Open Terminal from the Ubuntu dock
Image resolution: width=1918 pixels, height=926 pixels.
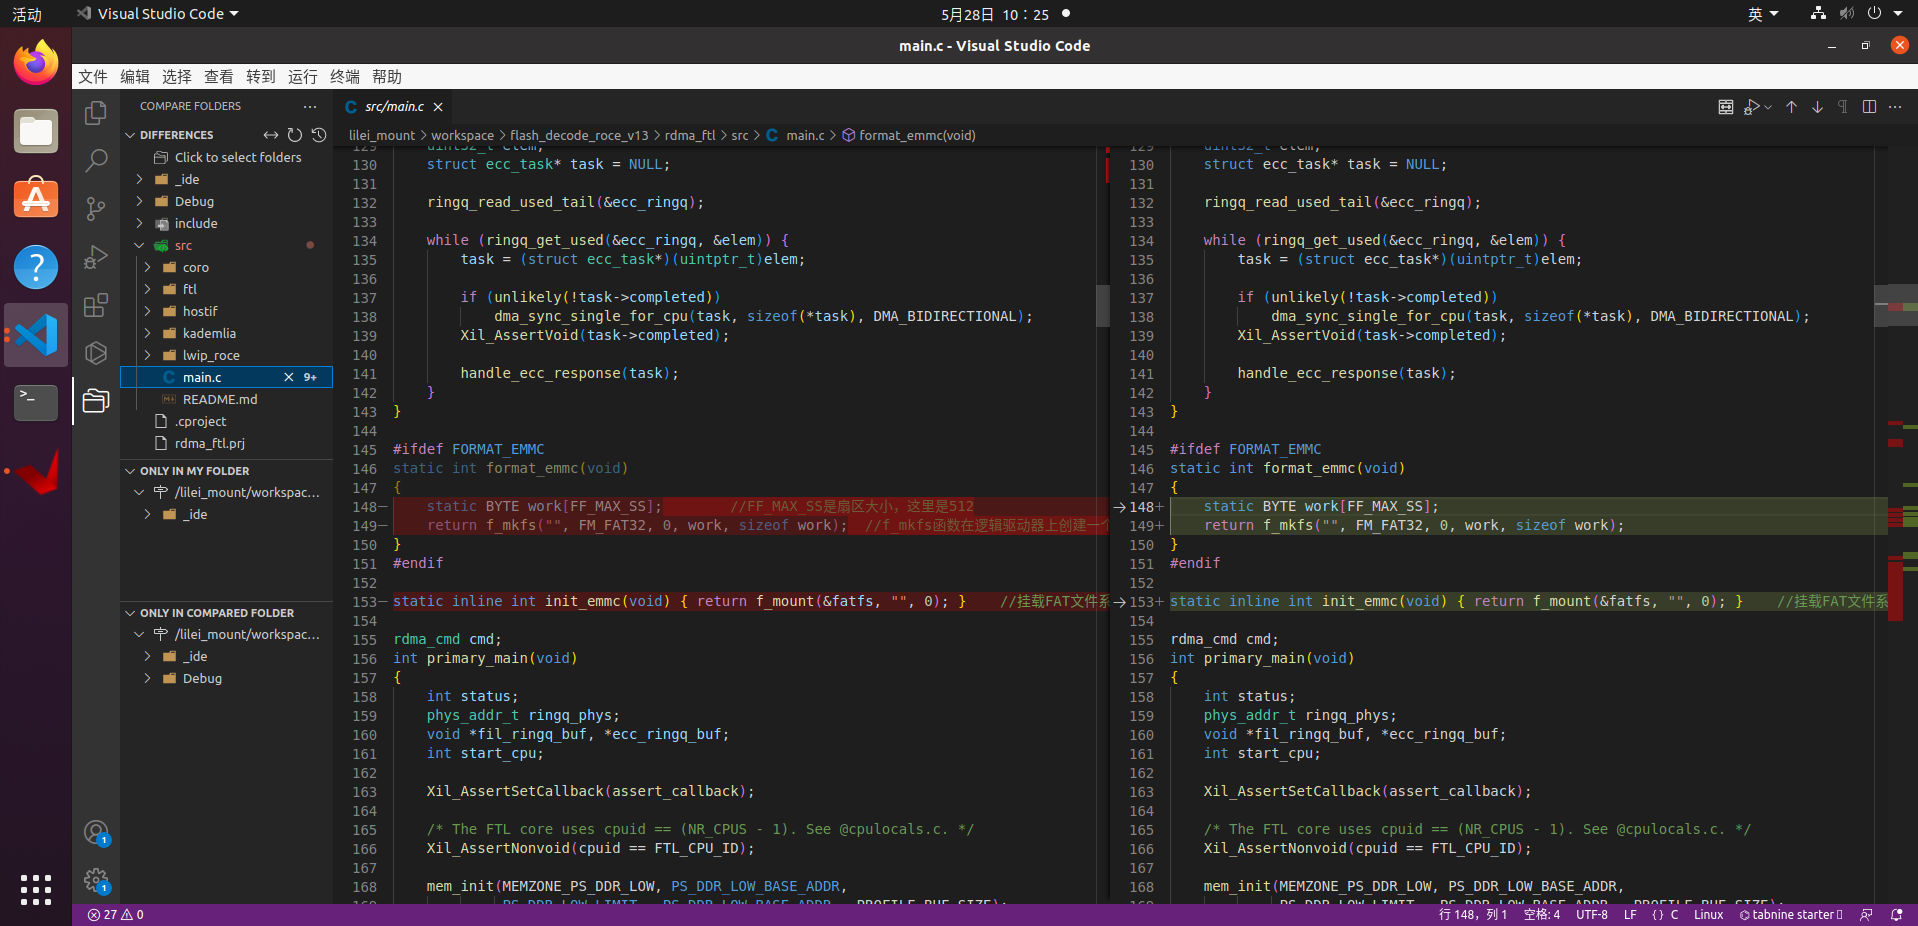coord(36,403)
